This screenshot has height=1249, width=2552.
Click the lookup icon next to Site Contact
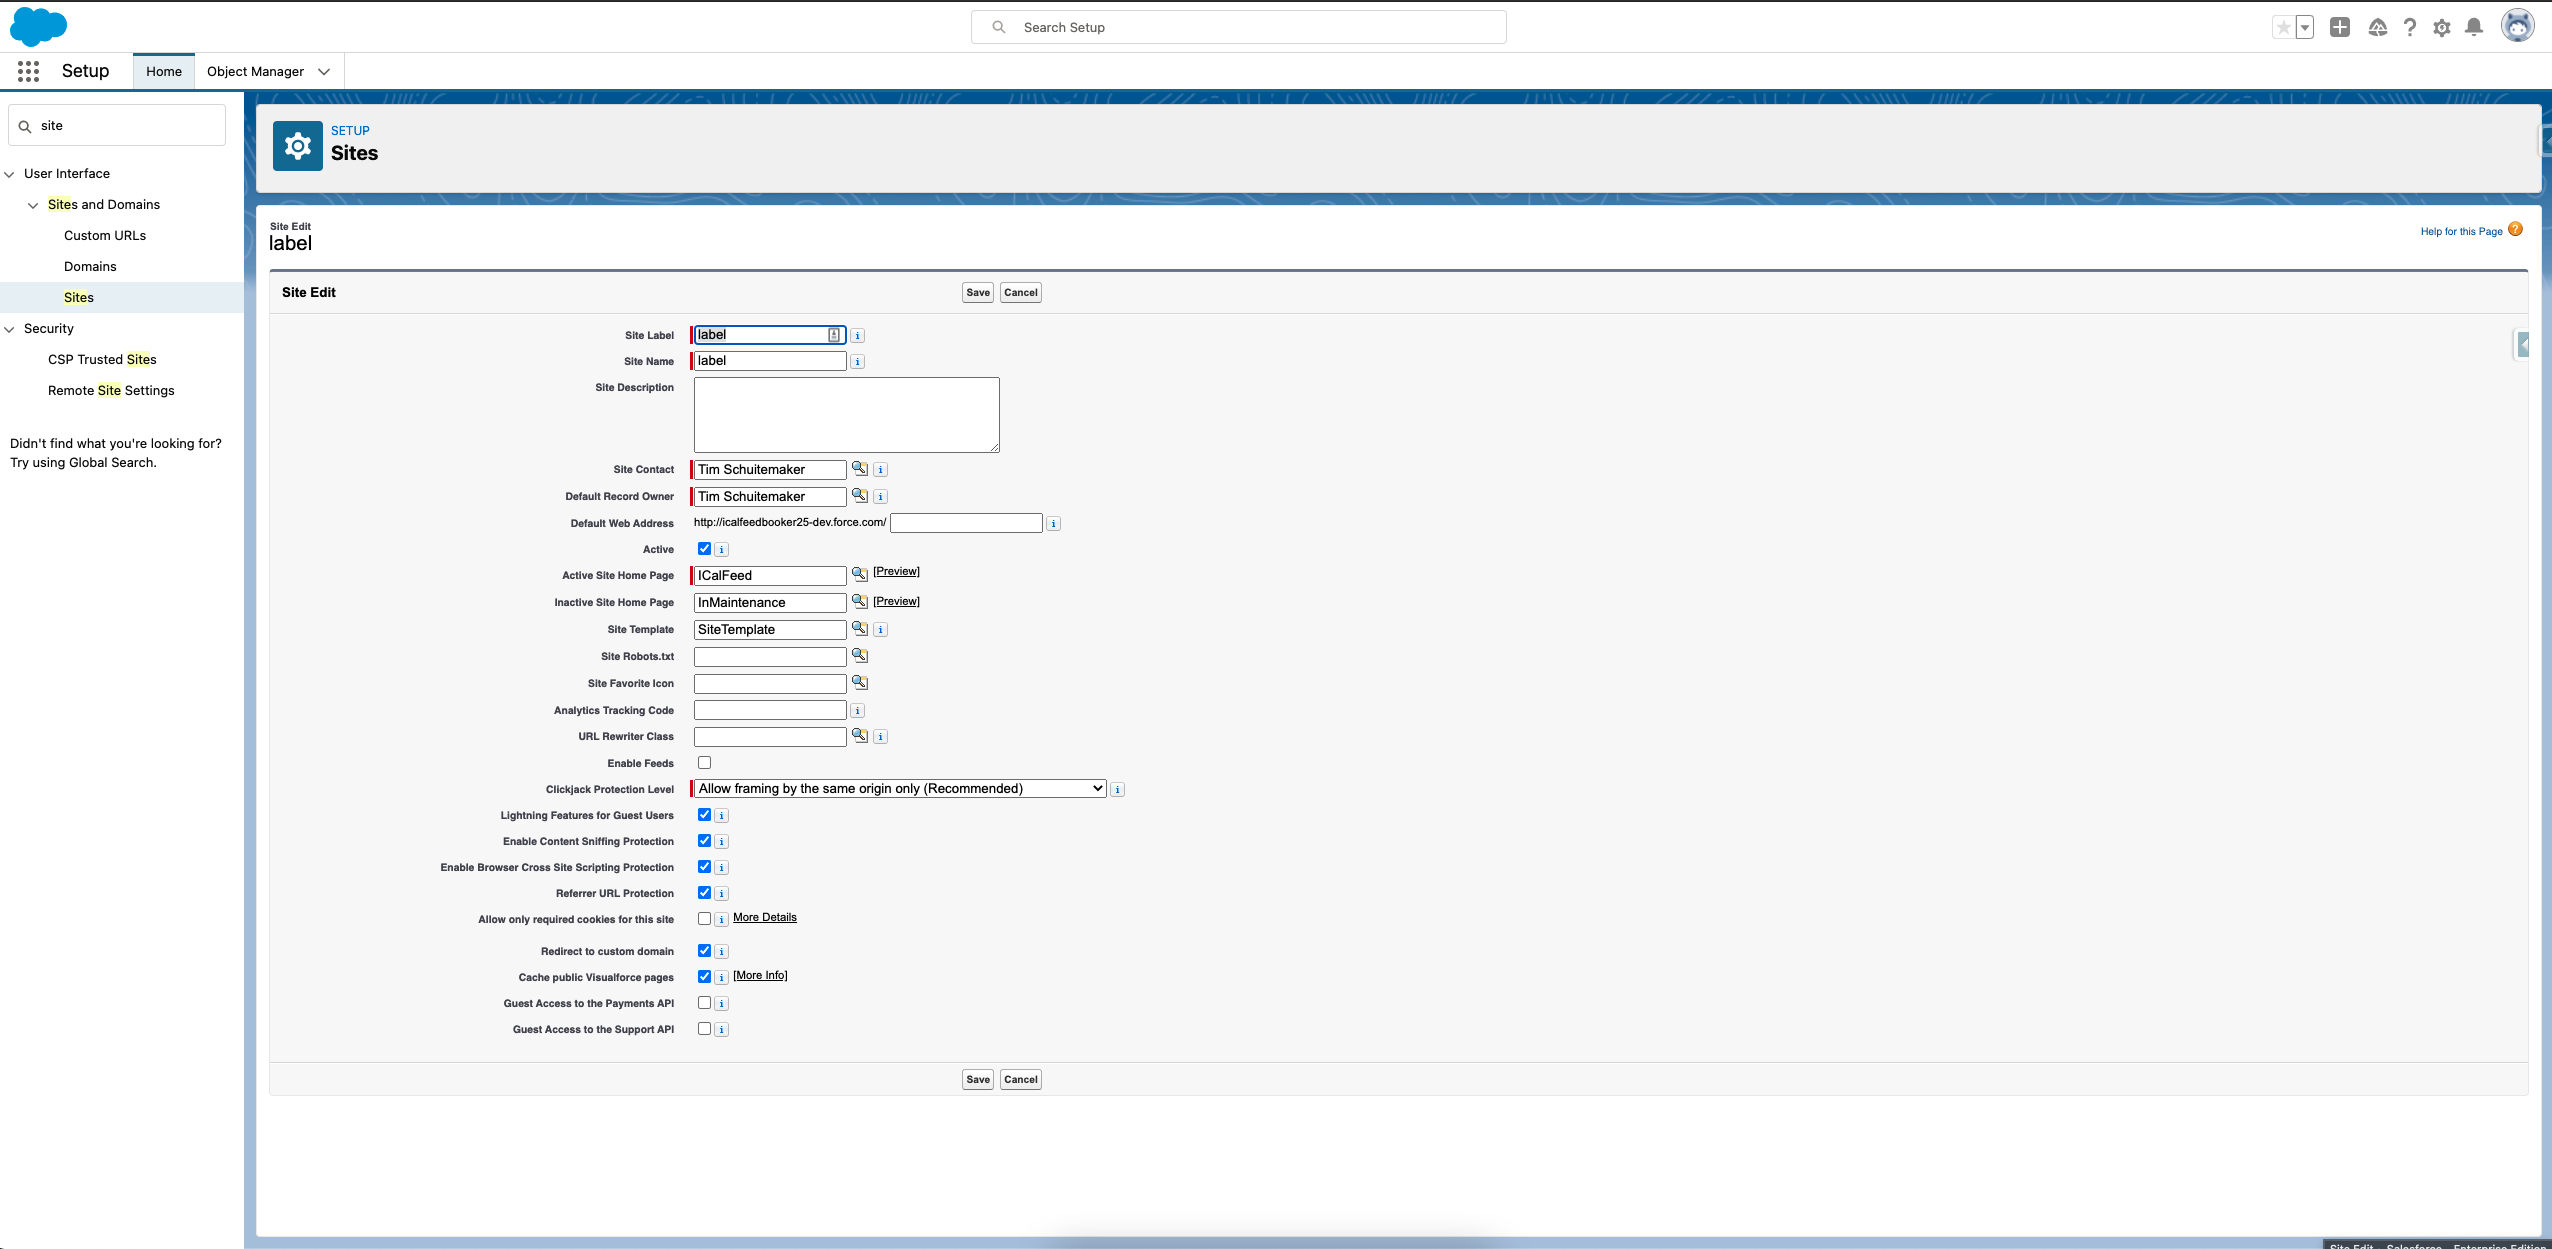[x=859, y=468]
